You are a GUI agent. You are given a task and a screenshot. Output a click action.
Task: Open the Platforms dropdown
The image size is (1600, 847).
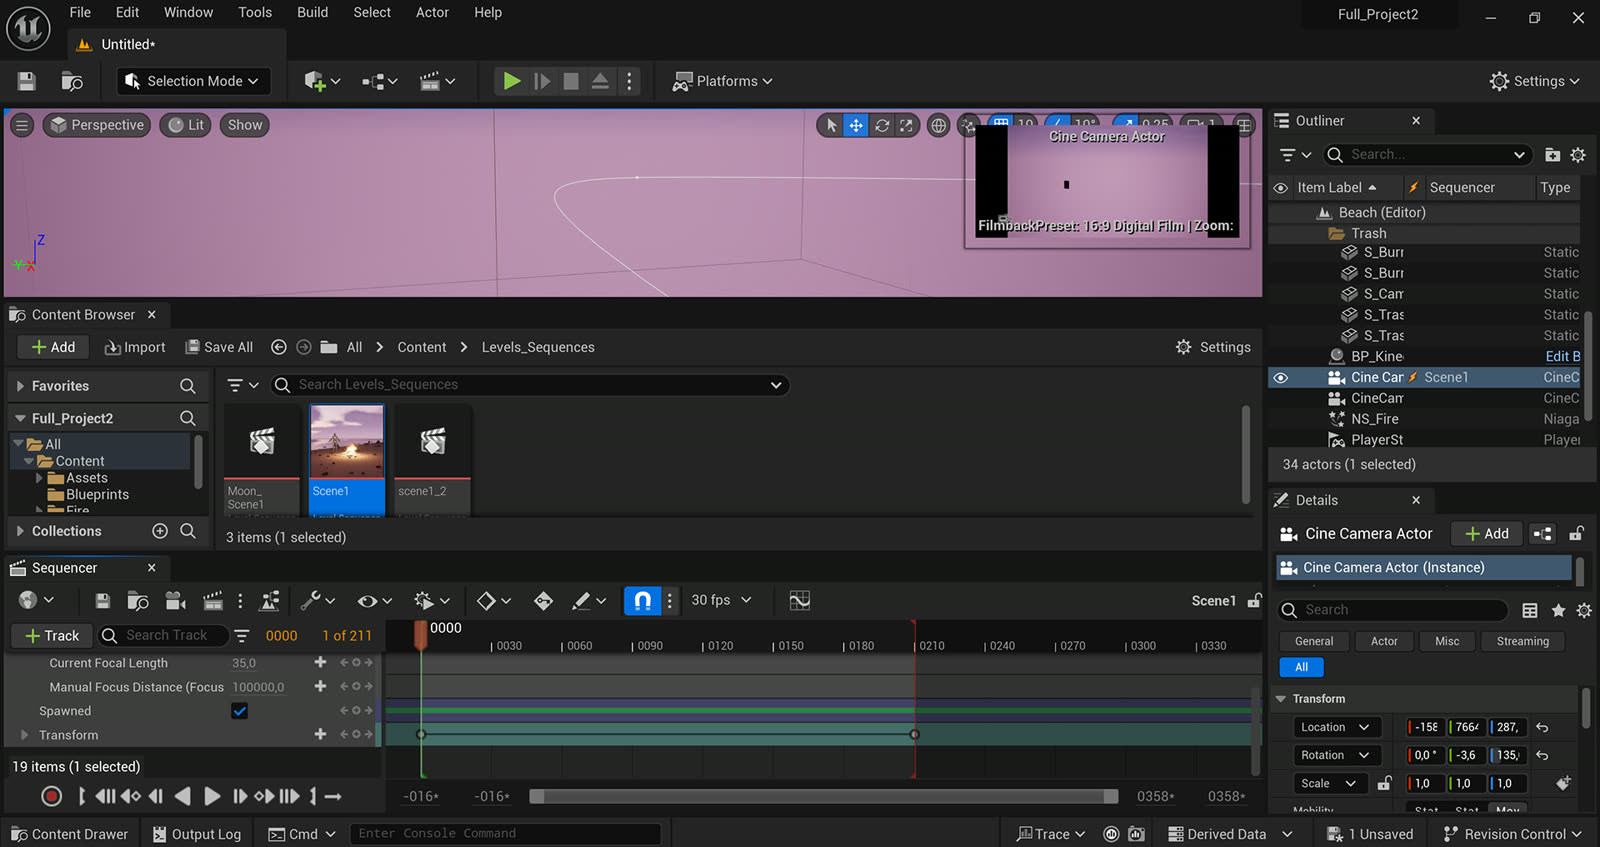[x=722, y=81]
